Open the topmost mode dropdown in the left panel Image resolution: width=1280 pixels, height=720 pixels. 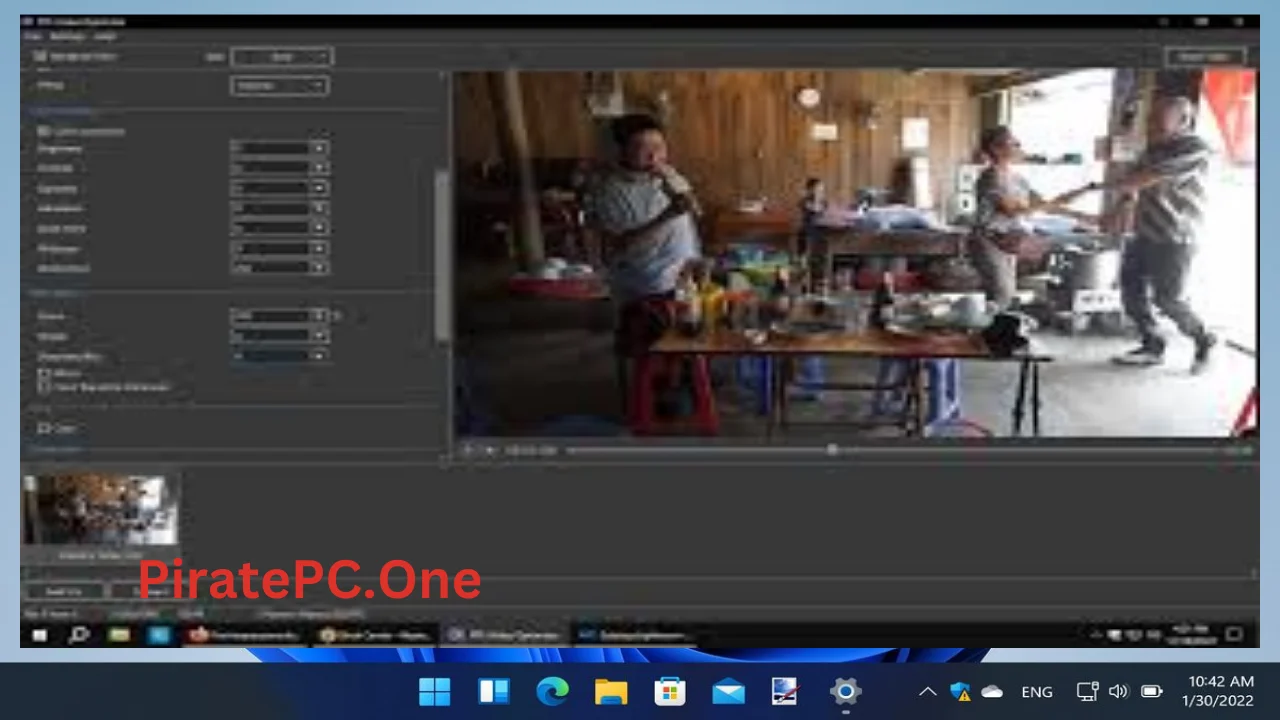point(282,57)
